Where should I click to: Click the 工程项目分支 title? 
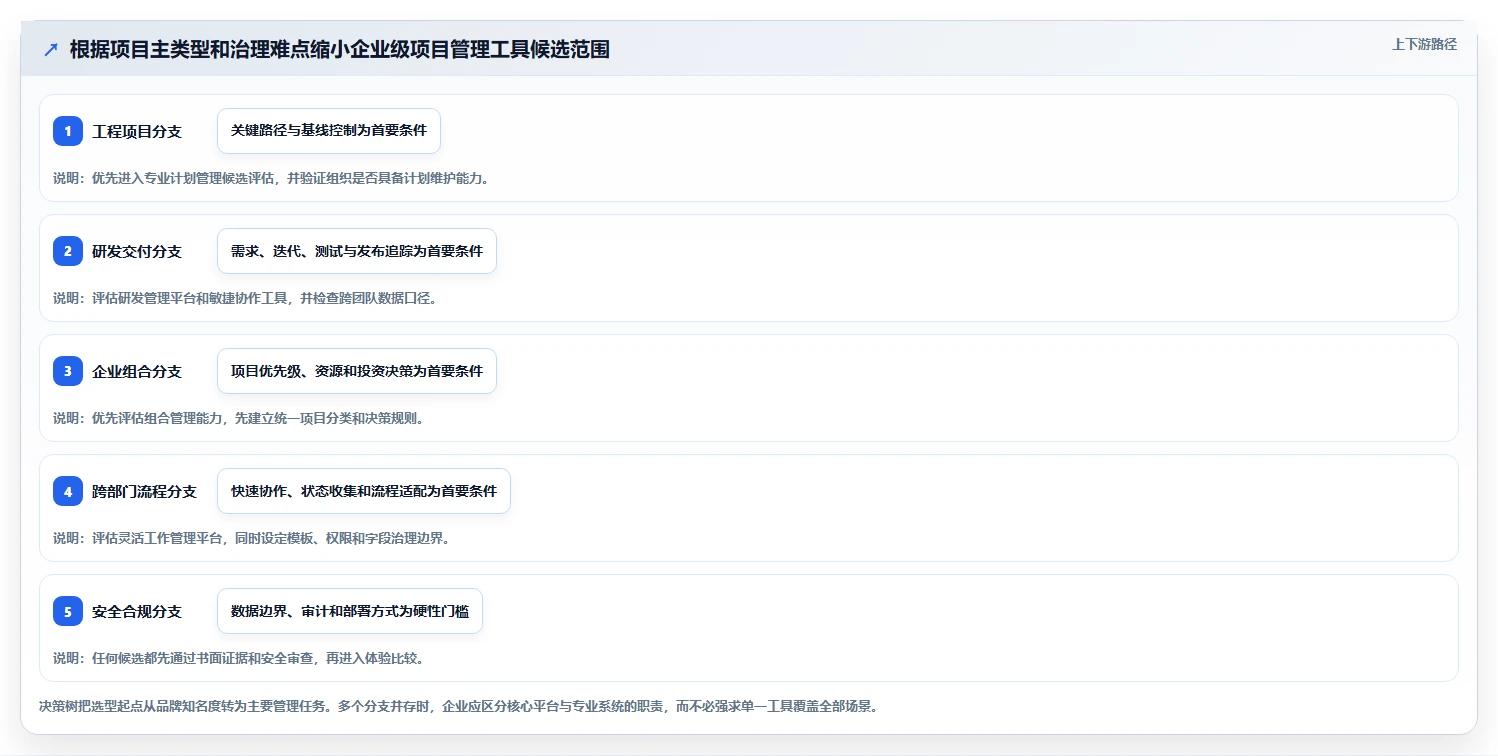click(x=137, y=131)
